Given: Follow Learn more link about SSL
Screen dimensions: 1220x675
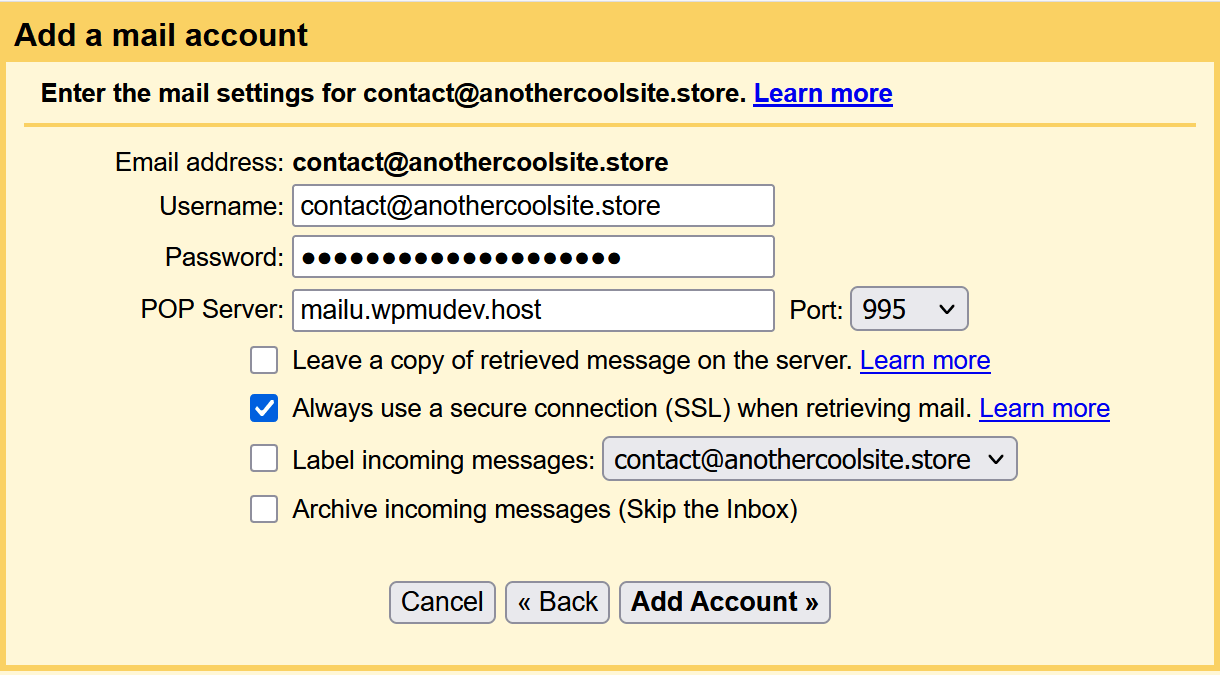Looking at the screenshot, I should coord(1044,408).
